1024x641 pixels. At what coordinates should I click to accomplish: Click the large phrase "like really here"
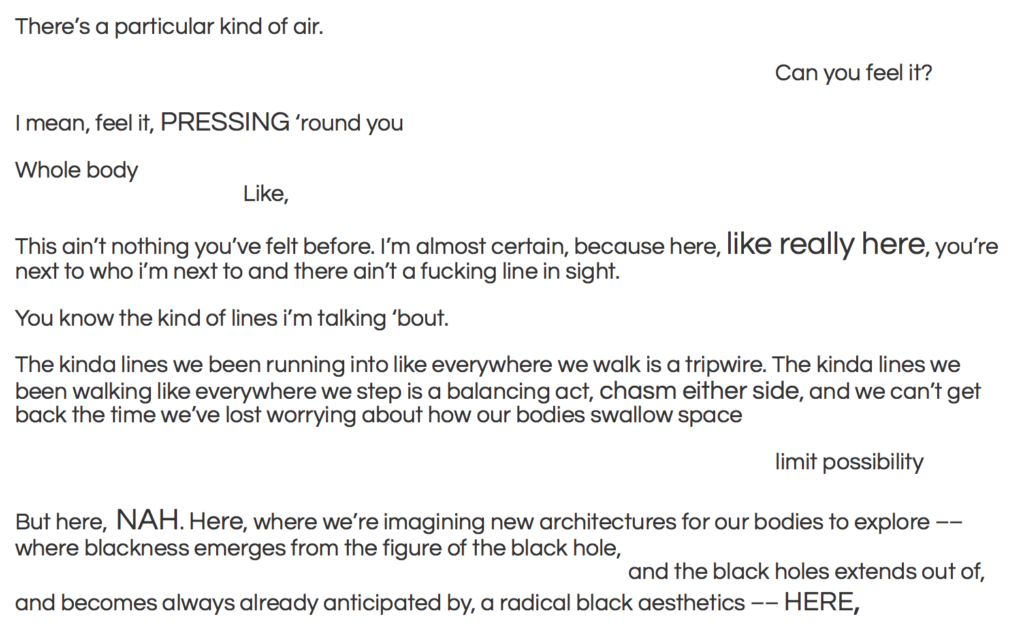tap(826, 243)
